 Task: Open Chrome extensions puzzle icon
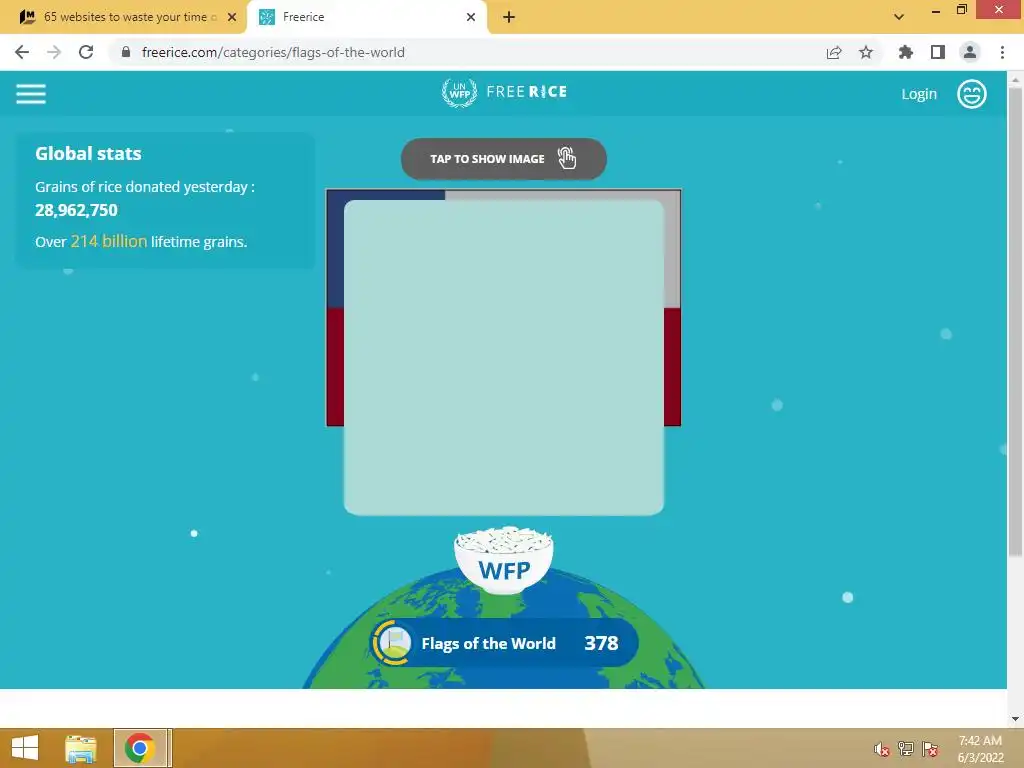pyautogui.click(x=906, y=52)
